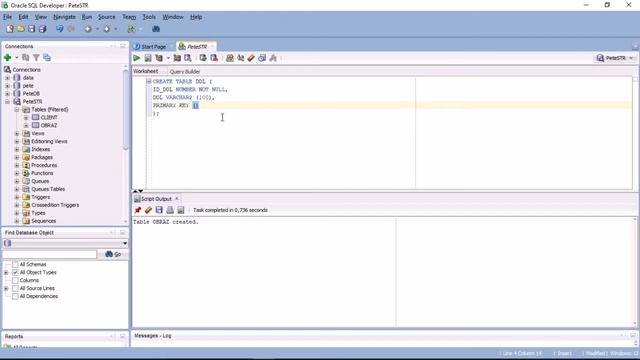Click the code fold toggle beside CREATE TABLE
This screenshot has height=360, width=640.
click(x=149, y=81)
